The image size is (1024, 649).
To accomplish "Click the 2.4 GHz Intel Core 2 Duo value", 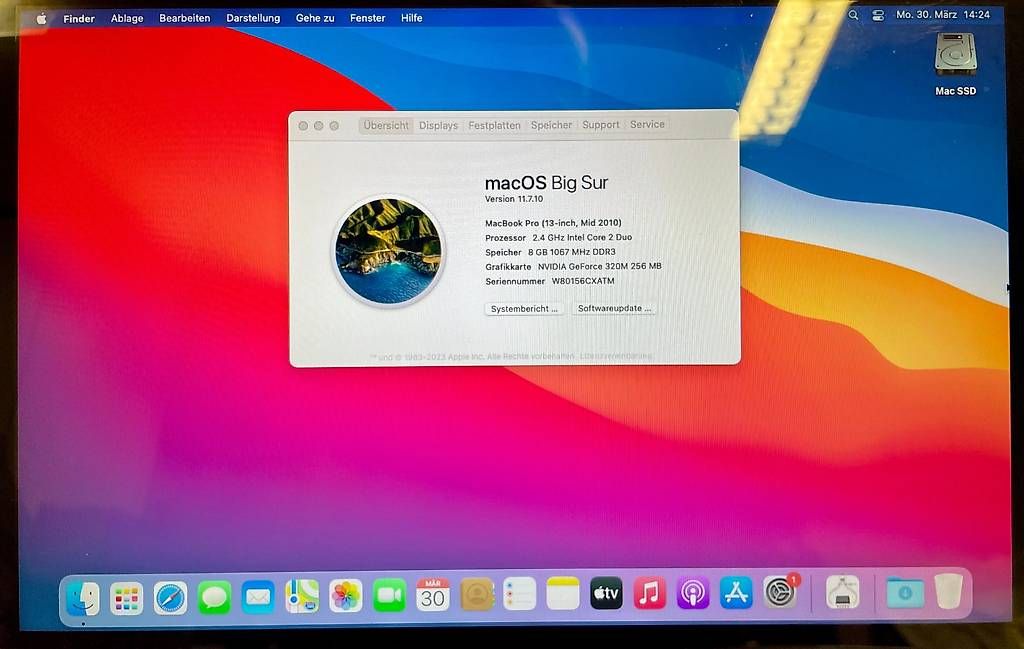I will point(582,238).
